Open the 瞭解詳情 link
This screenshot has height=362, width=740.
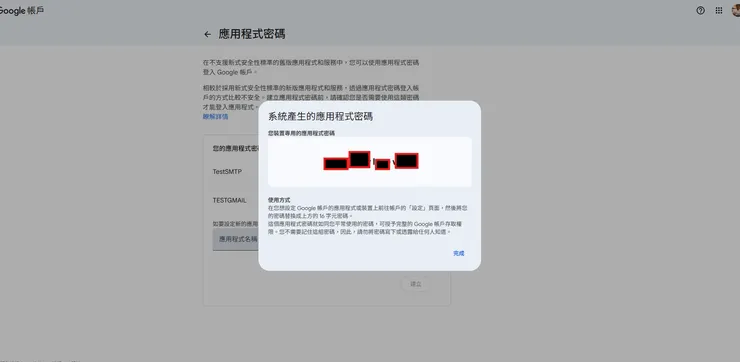click(216, 117)
